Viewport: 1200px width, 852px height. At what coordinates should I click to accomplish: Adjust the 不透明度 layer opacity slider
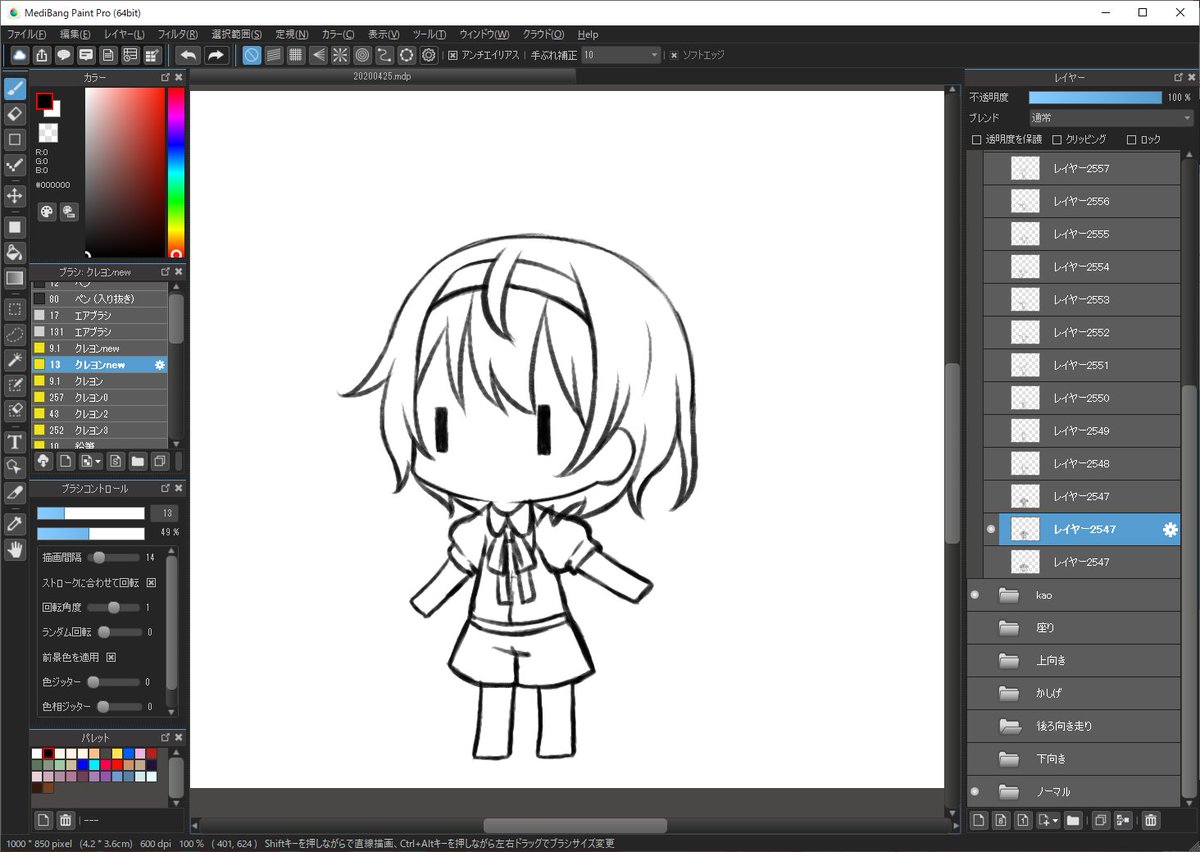pos(1094,98)
